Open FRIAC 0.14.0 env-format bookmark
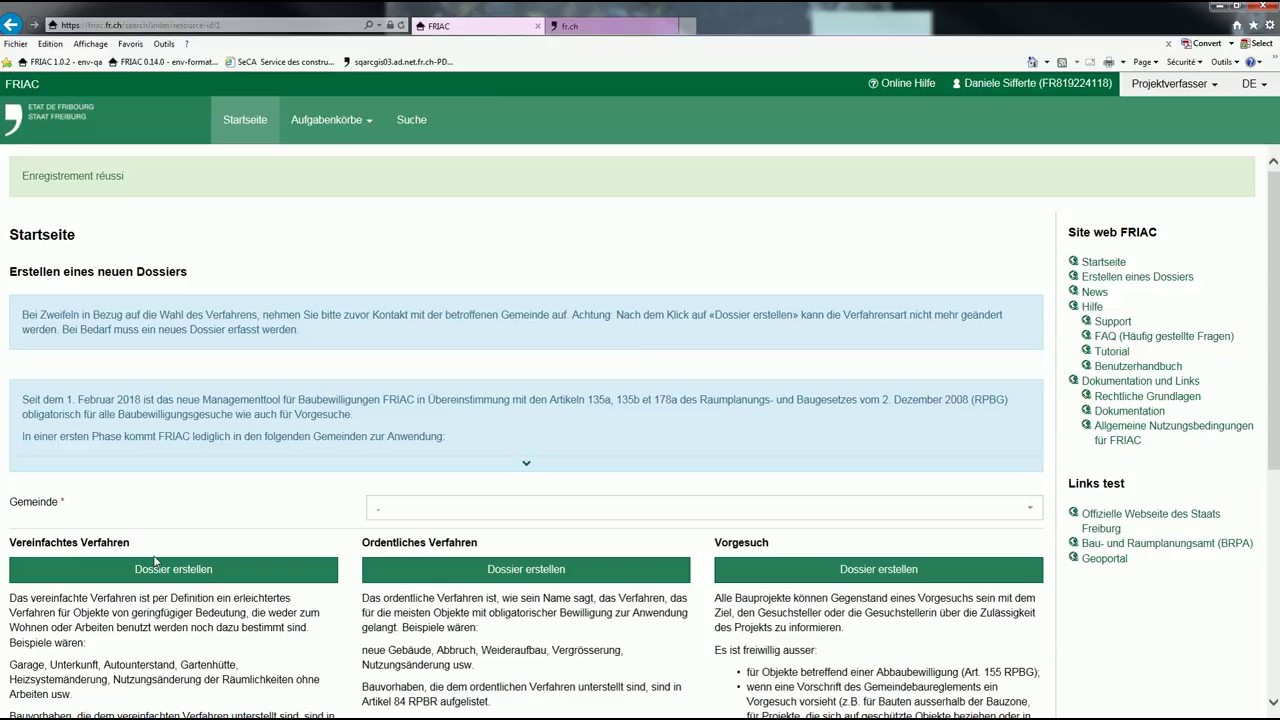 (163, 62)
